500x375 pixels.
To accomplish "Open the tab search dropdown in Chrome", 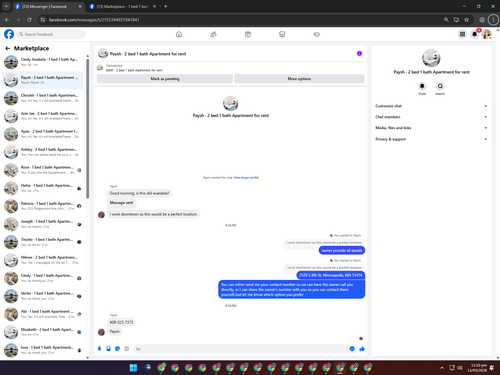I will pos(6,6).
